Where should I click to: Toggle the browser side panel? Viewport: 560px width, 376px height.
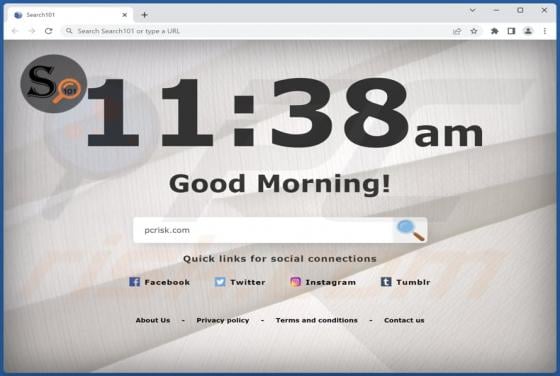coord(511,31)
